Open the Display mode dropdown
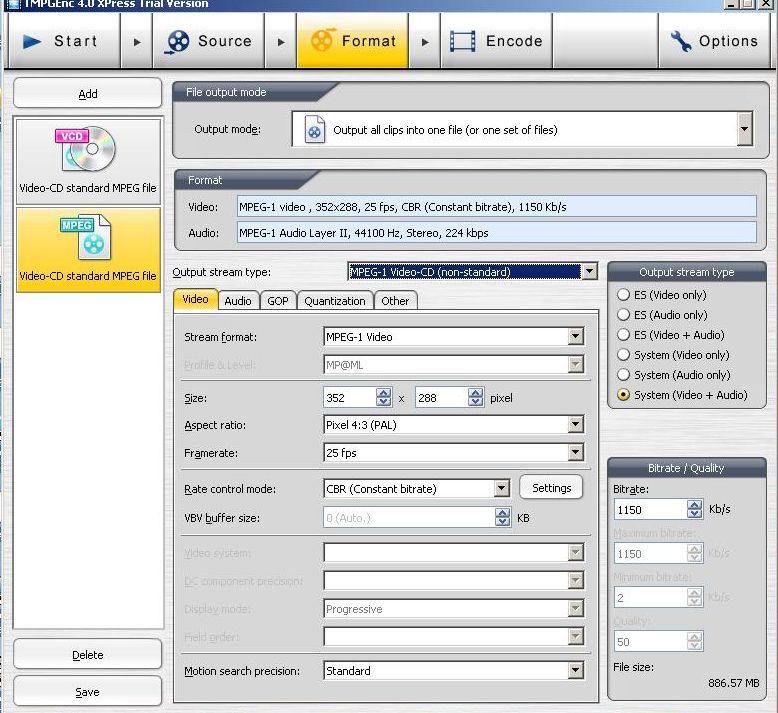778x713 pixels. 575,608
